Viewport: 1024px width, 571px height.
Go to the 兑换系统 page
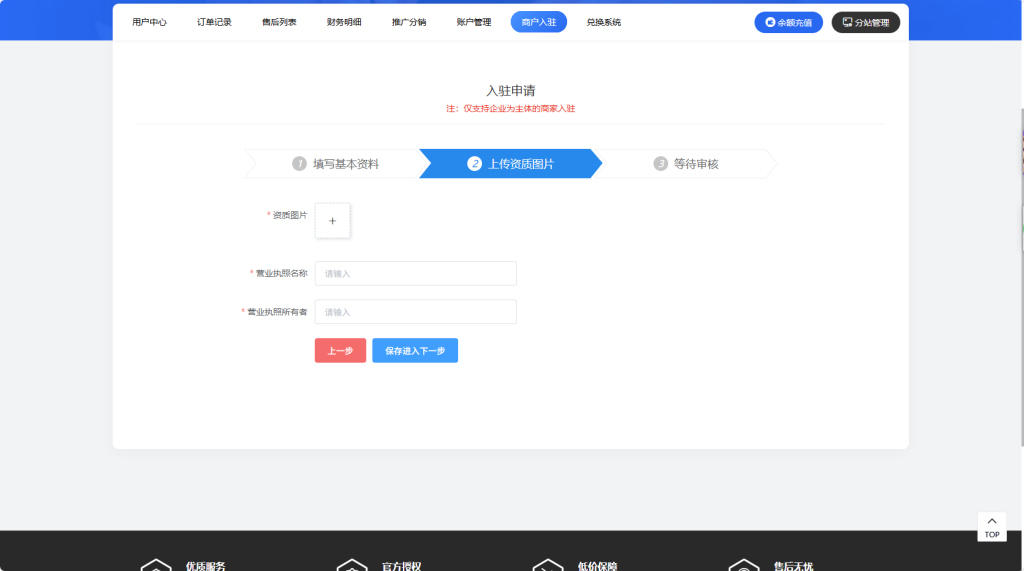click(x=603, y=22)
